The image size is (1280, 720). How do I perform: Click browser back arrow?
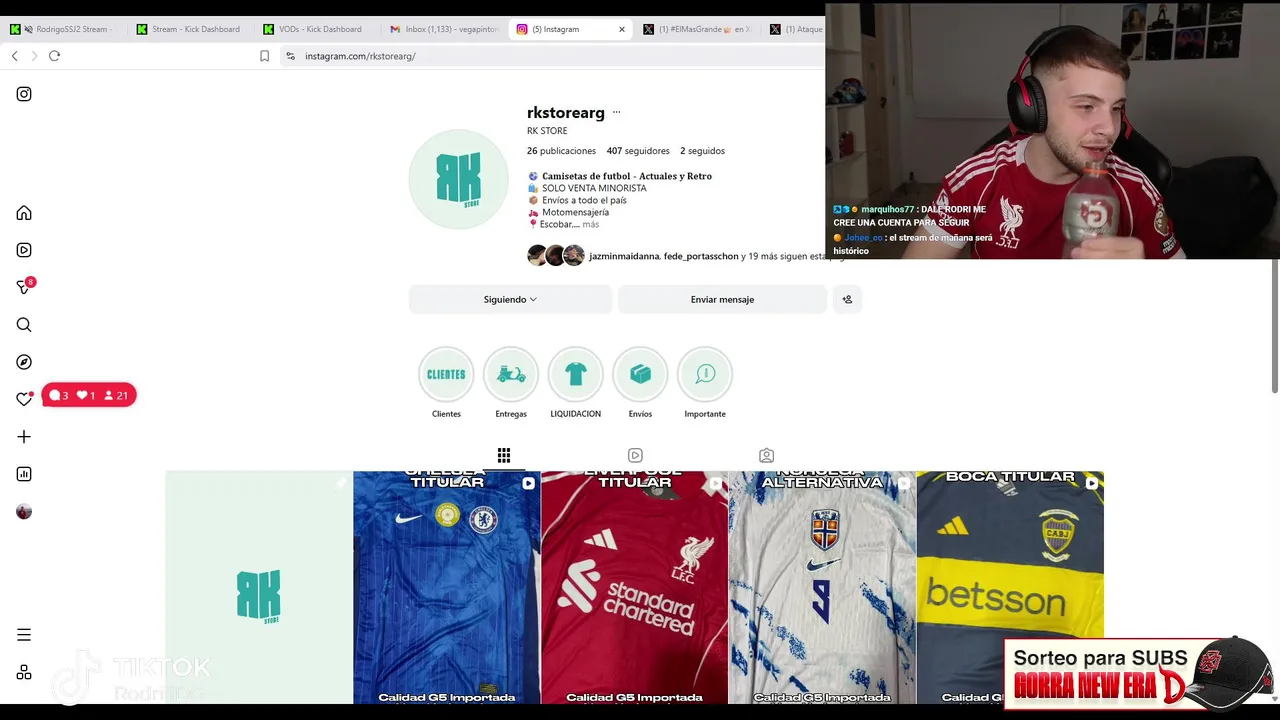[15, 56]
